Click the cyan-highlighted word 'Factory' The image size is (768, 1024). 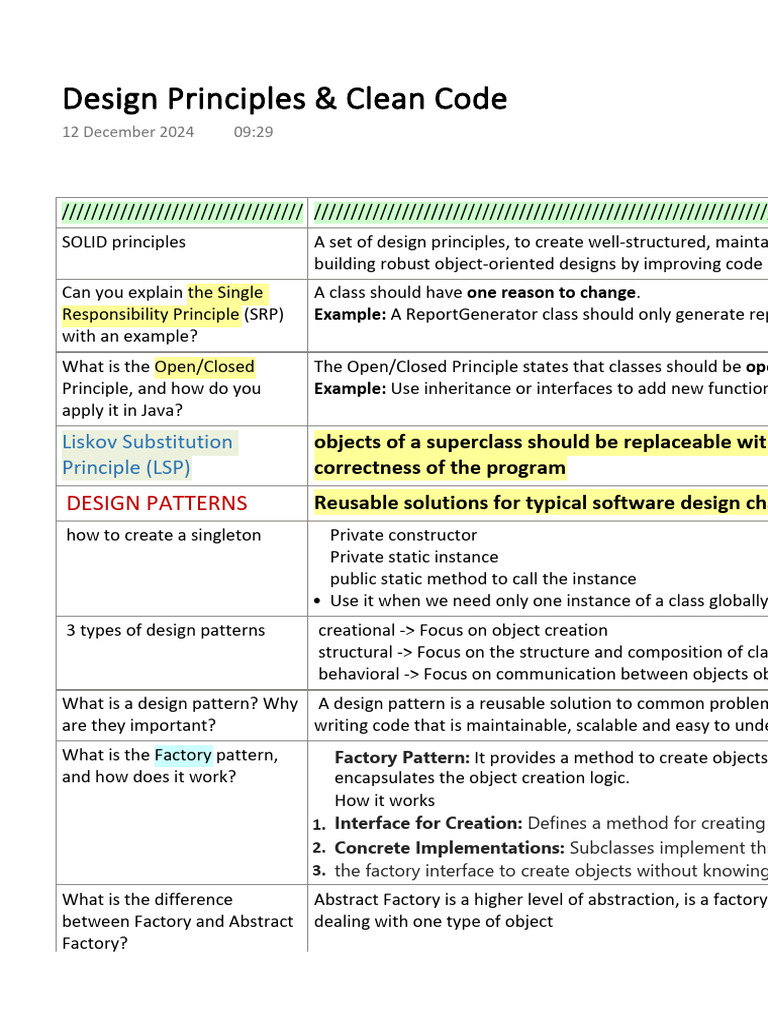(x=183, y=755)
